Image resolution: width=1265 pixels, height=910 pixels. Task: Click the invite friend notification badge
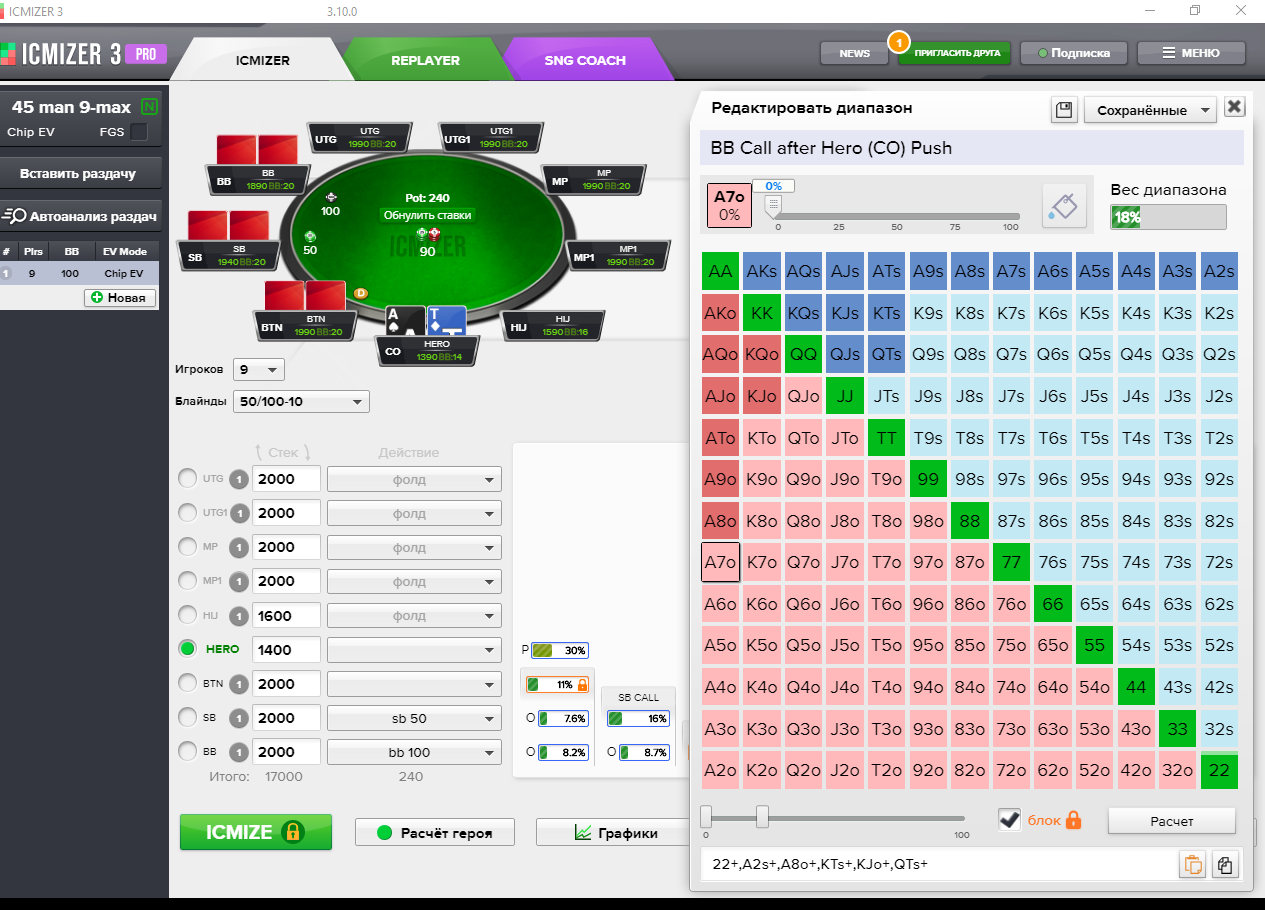coord(898,42)
